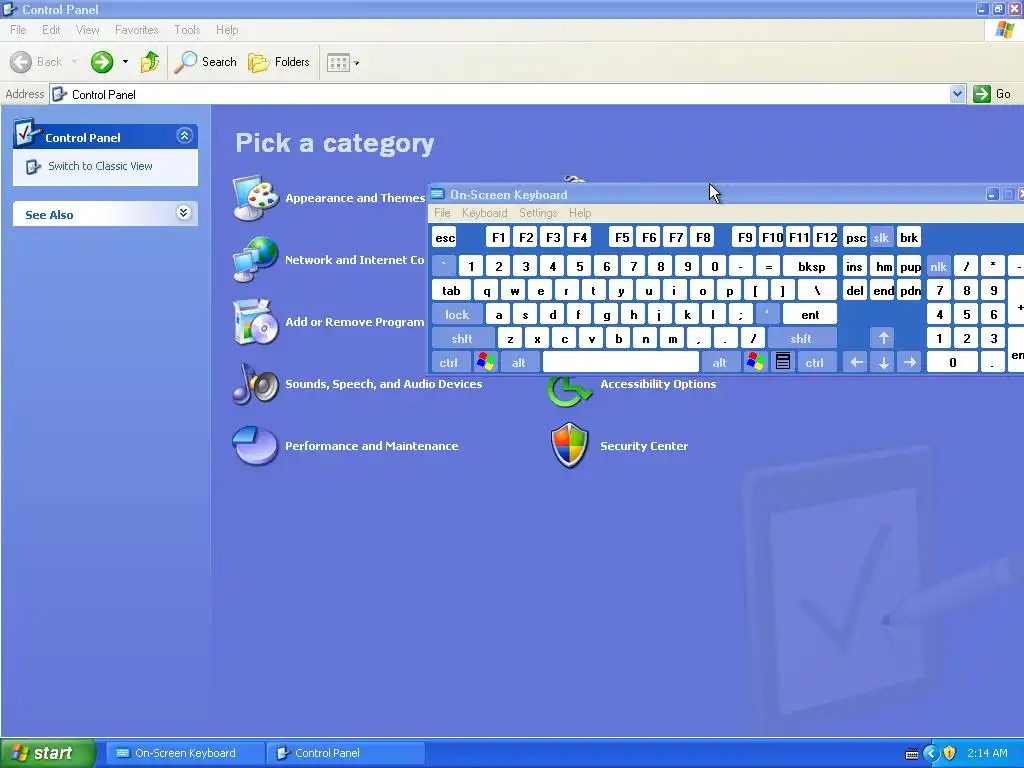Click the tab key on keyboard
The image size is (1024, 768).
point(451,290)
